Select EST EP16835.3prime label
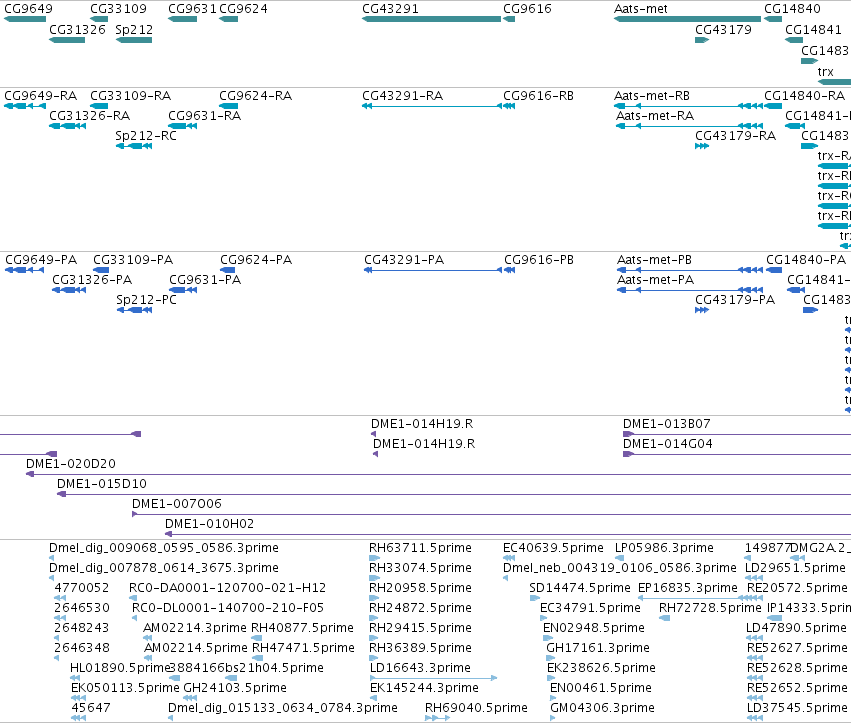851x723 pixels. click(688, 588)
